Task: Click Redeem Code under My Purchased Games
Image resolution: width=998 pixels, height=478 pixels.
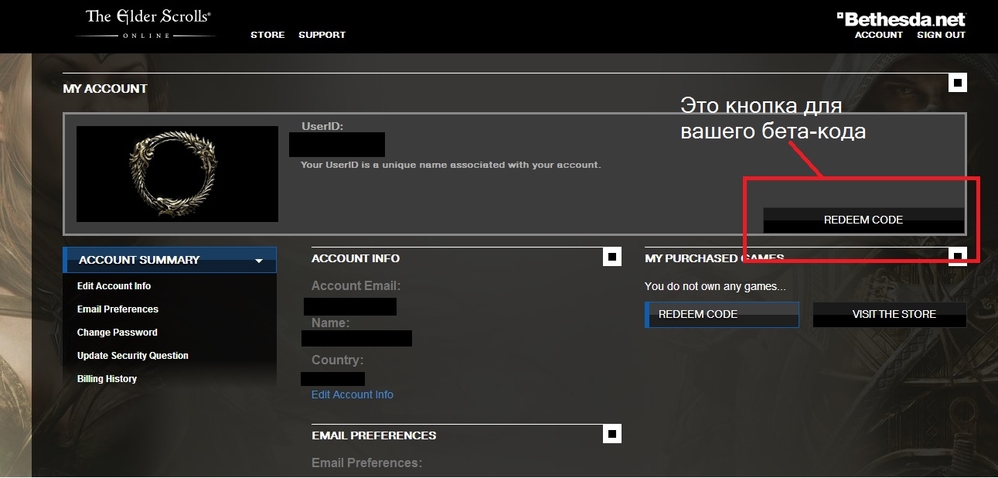Action: (x=722, y=314)
